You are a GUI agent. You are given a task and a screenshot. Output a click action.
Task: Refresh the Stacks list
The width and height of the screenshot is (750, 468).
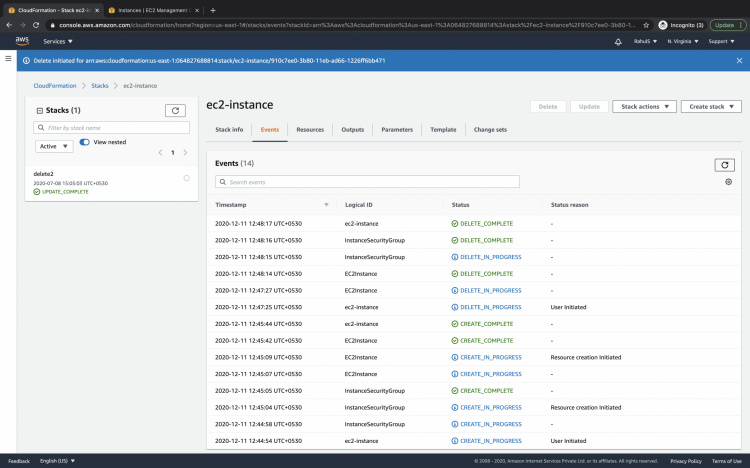tap(176, 110)
